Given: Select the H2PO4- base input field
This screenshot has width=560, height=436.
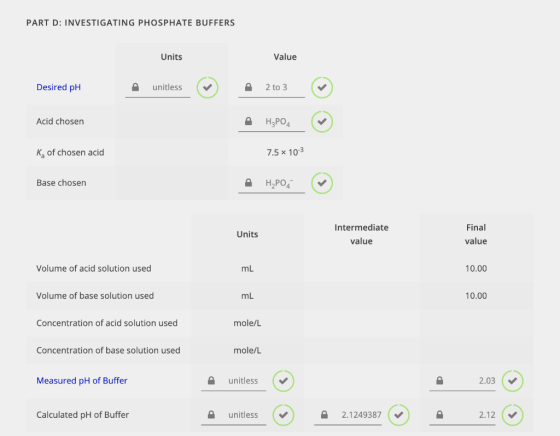Looking at the screenshot, I should (271, 183).
